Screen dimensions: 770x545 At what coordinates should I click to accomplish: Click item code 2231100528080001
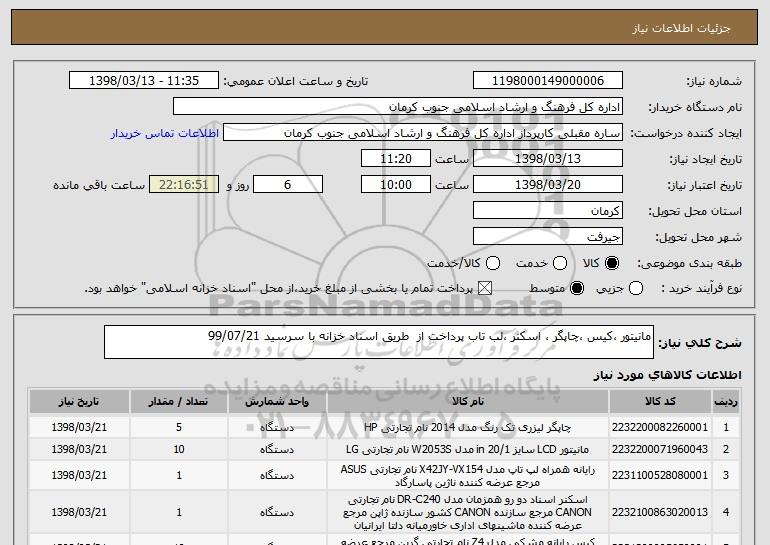(x=660, y=475)
